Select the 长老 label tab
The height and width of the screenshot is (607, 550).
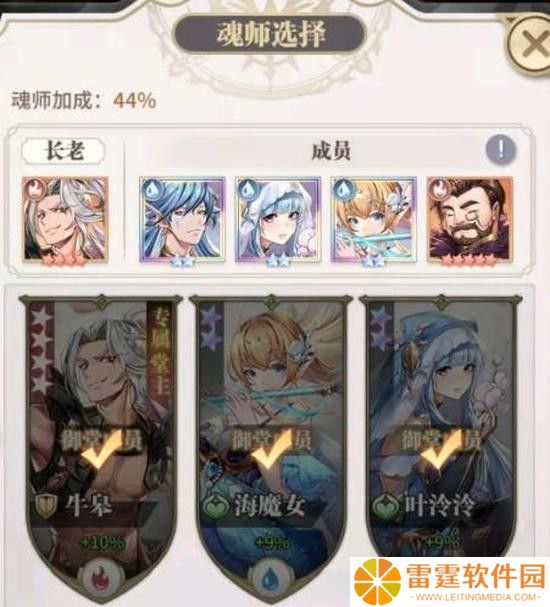[x=64, y=151]
